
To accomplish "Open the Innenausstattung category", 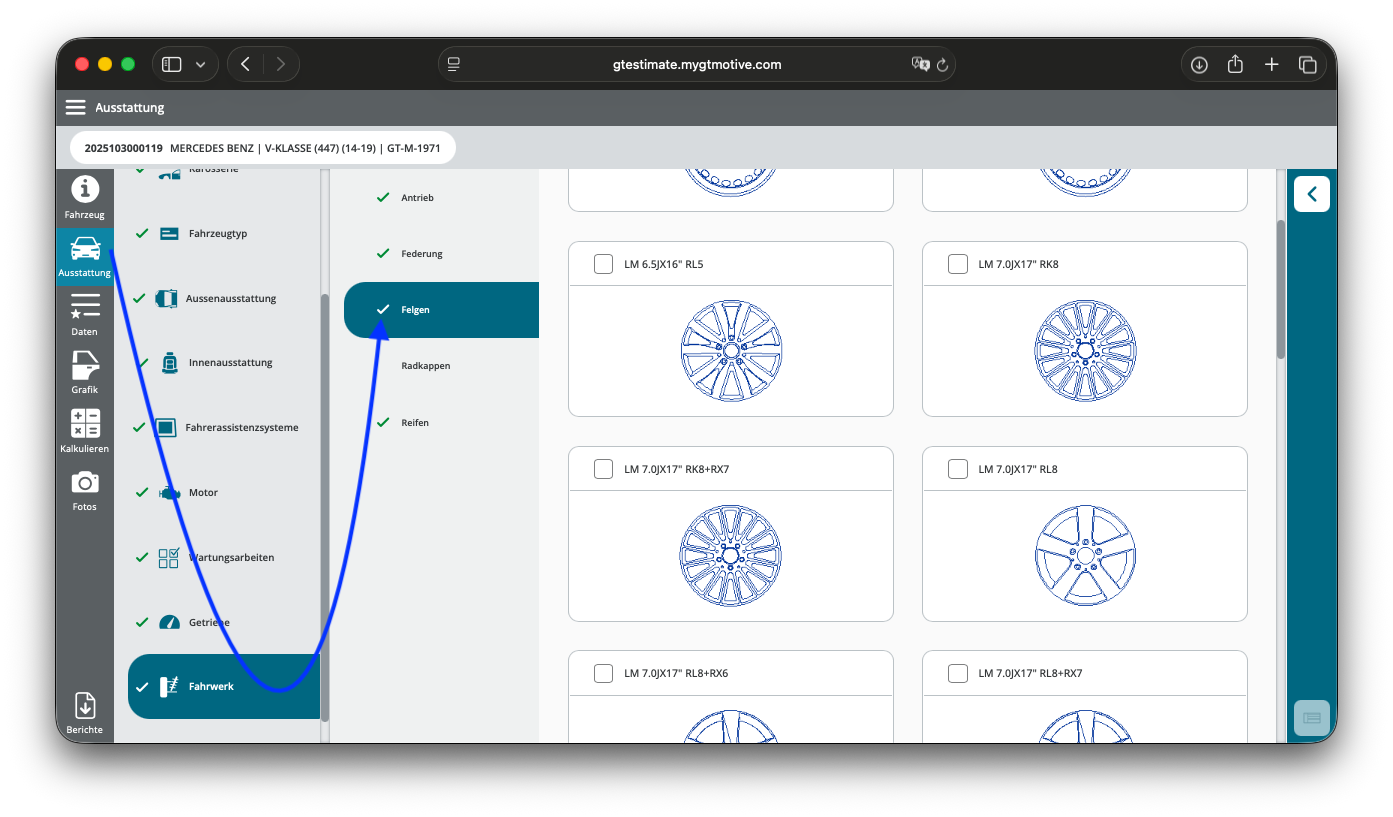I will pyautogui.click(x=230, y=363).
